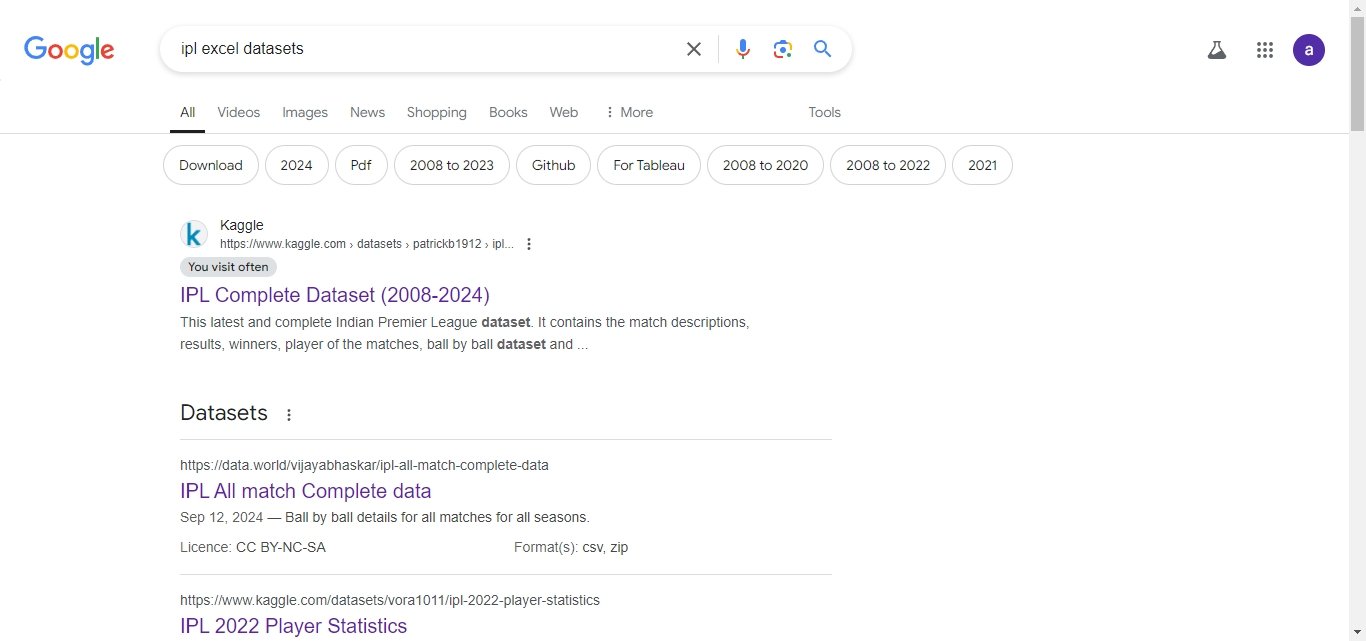
Task: Switch to the Shopping tab
Action: point(437,112)
